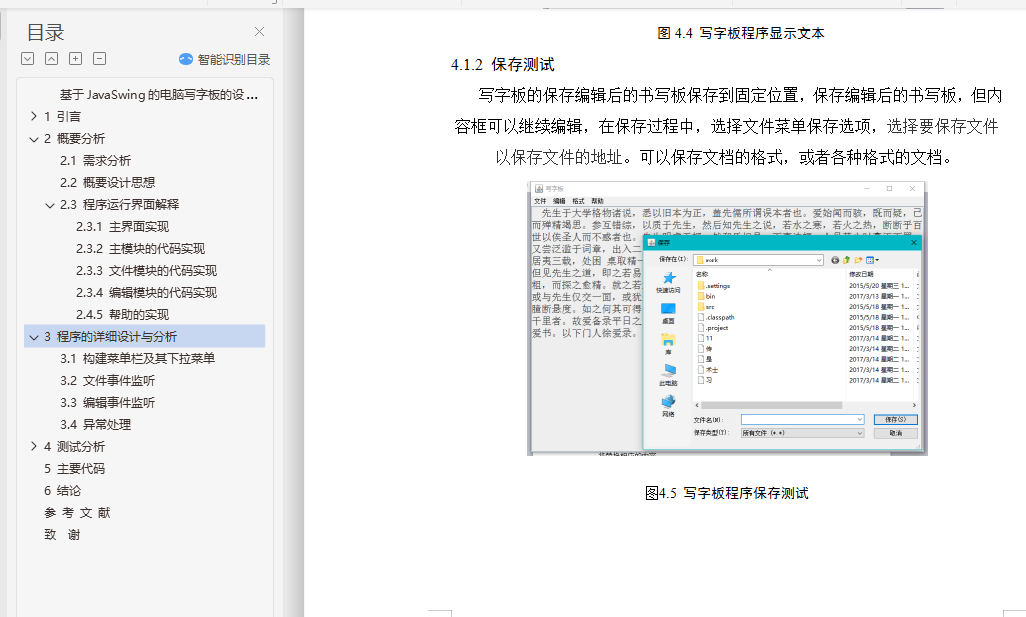Click caption '图4.5 写字板程序保存测试'
This screenshot has height=617, width=1026.
coord(726,493)
